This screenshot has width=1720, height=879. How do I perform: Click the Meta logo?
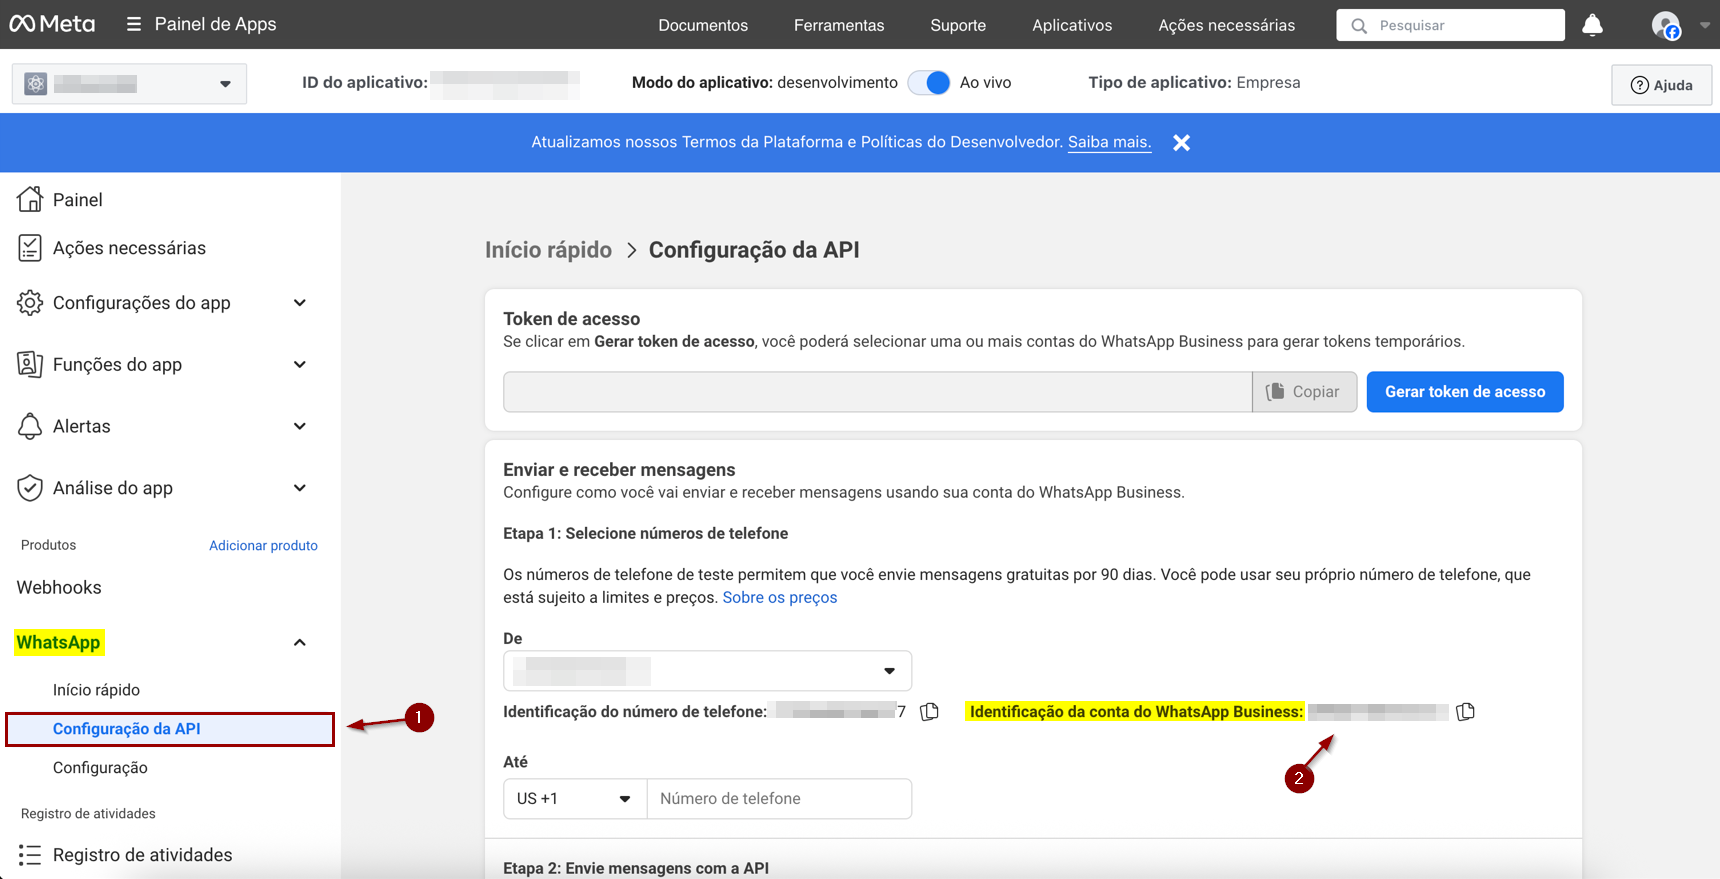click(52, 24)
